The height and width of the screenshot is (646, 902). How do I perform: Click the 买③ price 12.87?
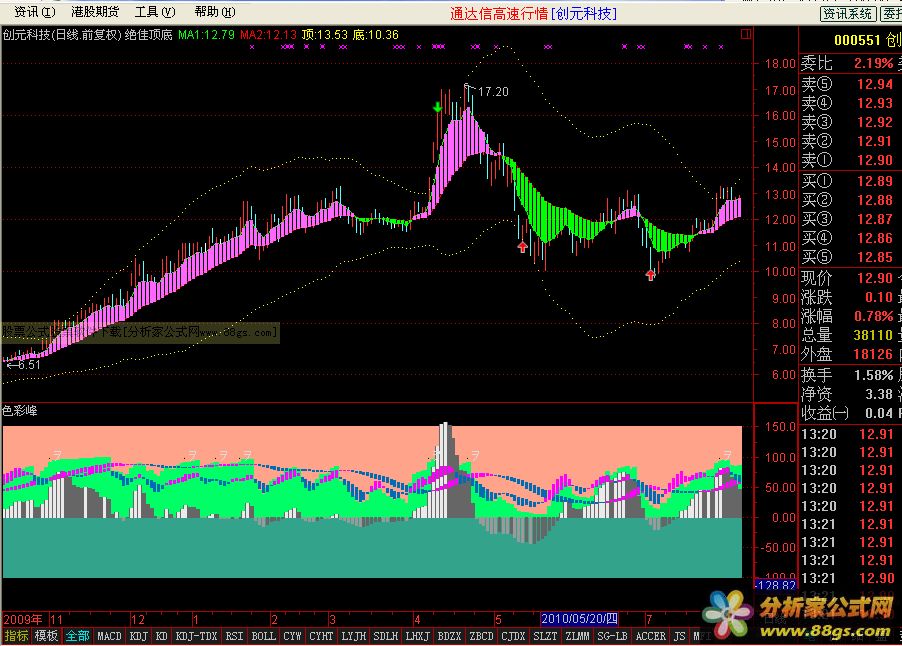click(x=875, y=219)
